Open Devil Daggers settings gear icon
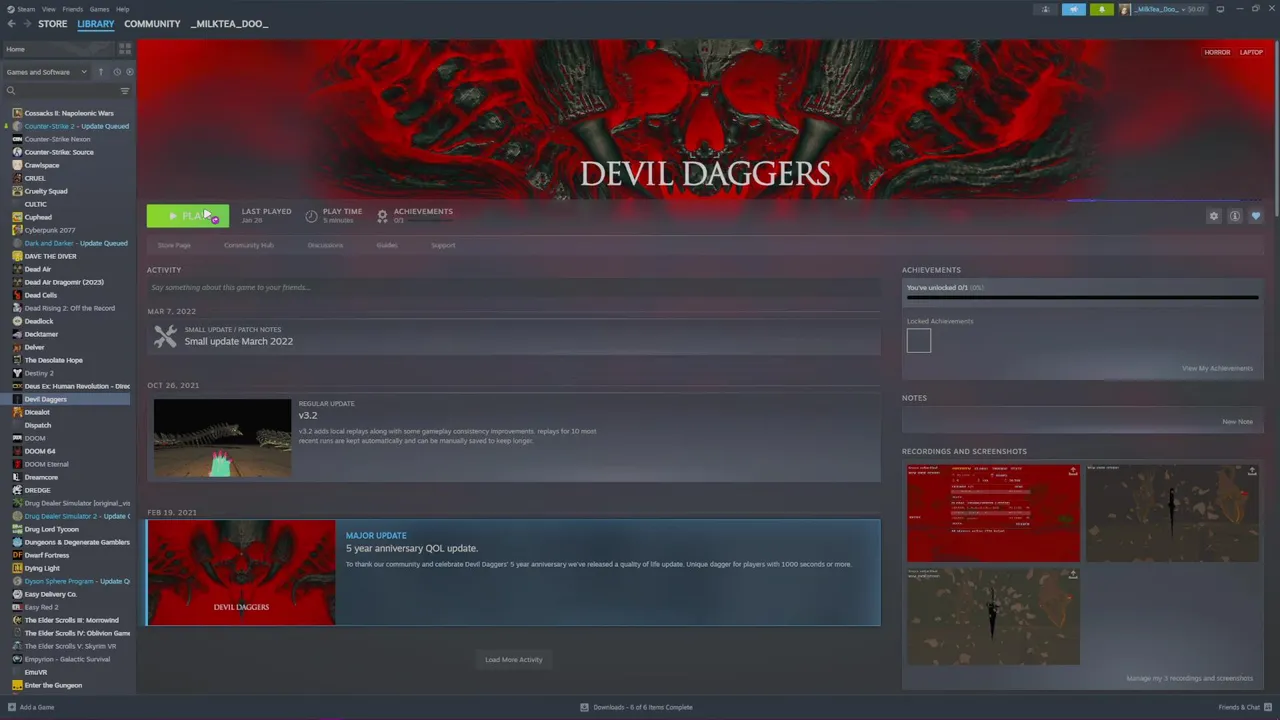 click(x=1214, y=216)
